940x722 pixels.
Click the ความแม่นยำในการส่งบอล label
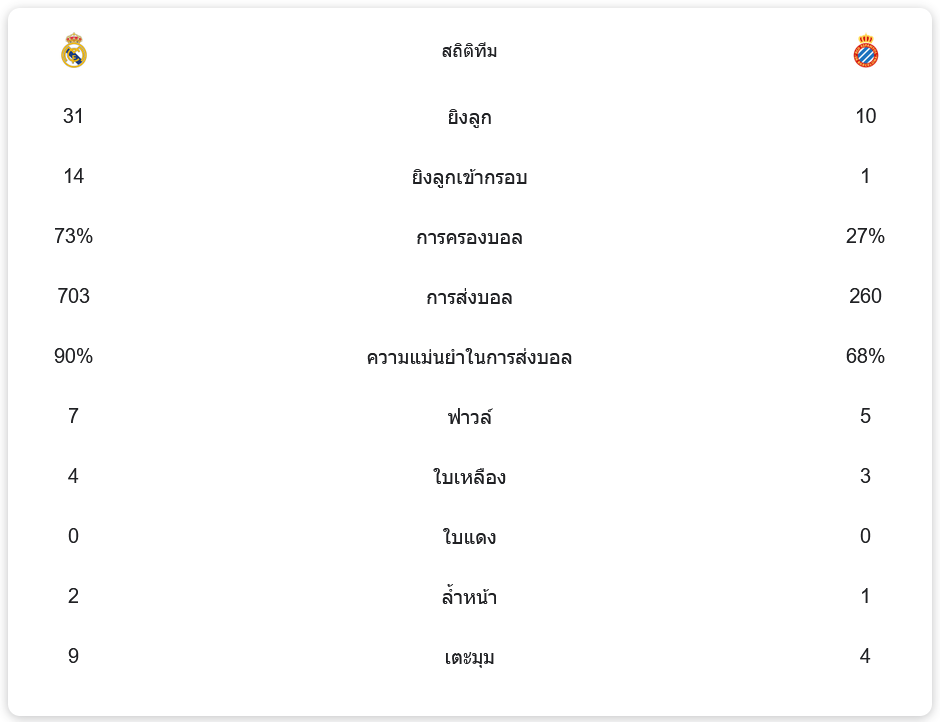(x=469, y=357)
